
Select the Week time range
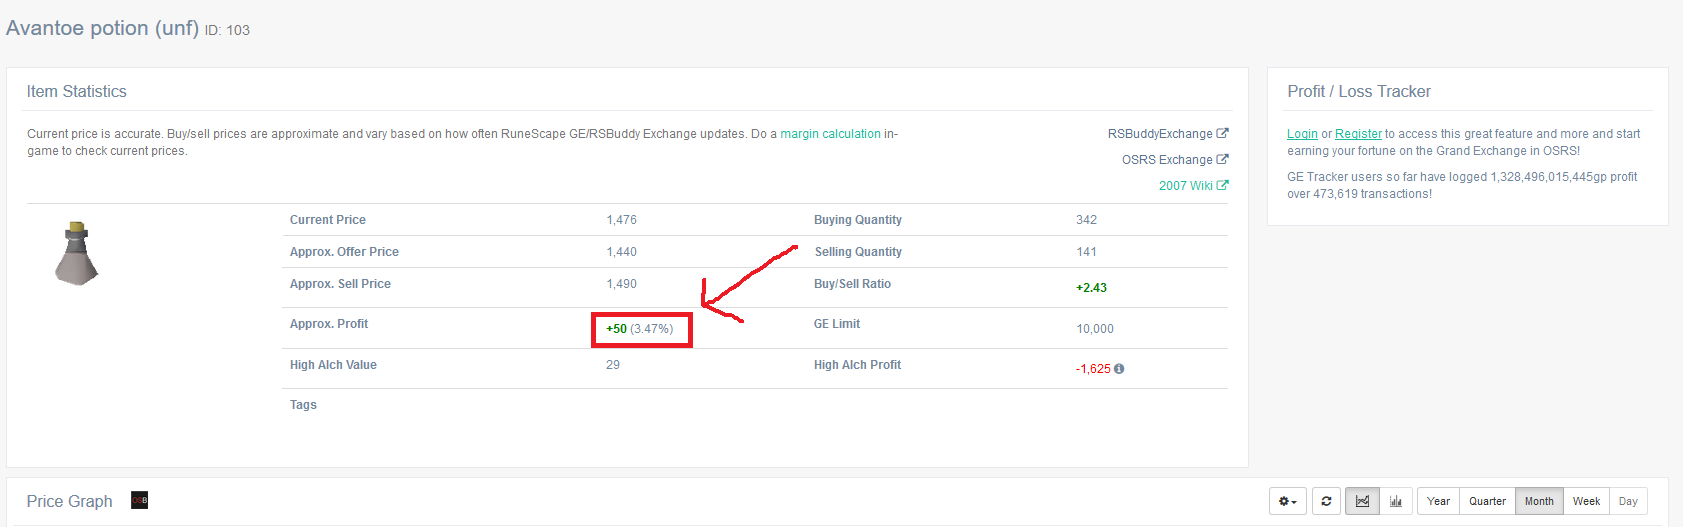point(1586,501)
